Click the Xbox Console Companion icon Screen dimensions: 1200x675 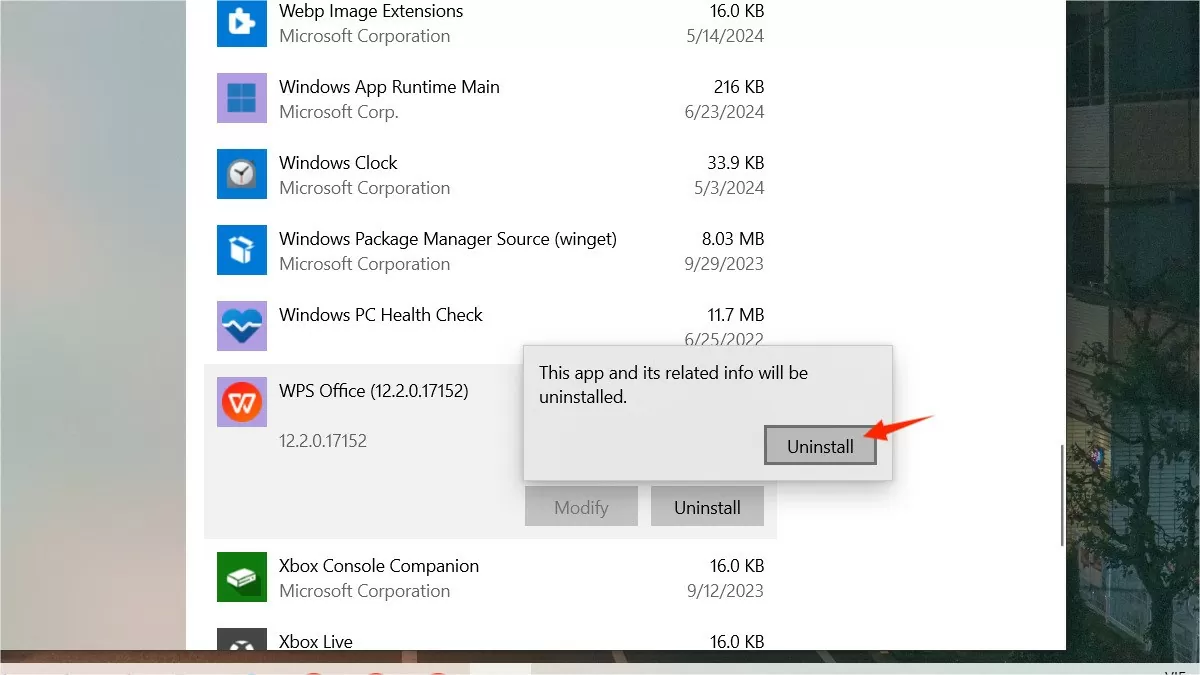pos(241,577)
